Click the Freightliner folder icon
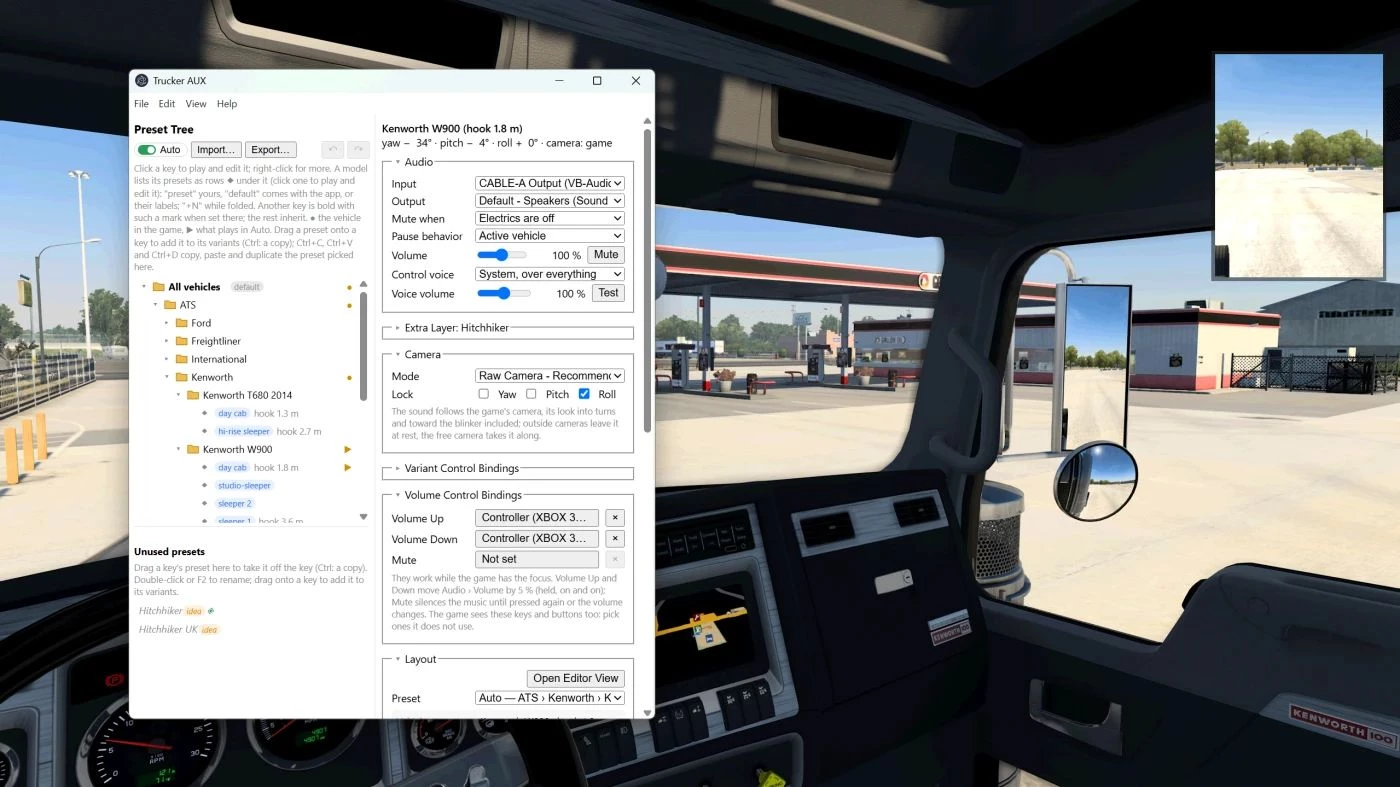This screenshot has height=787, width=1400. [182, 341]
